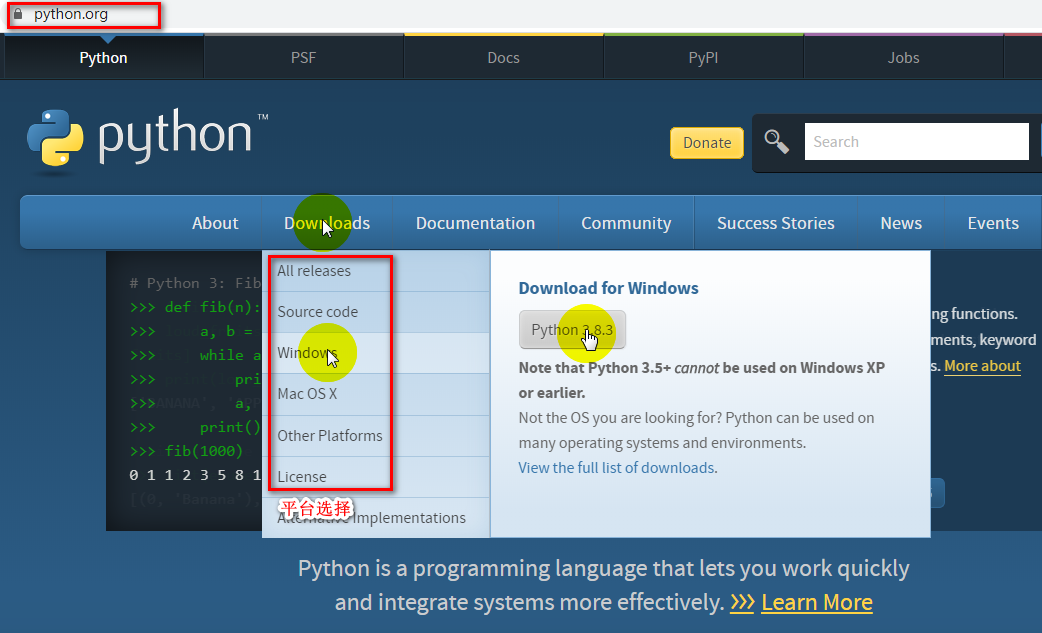Switch to the Docs tab
Screen dimensions: 1042x633
click(503, 57)
